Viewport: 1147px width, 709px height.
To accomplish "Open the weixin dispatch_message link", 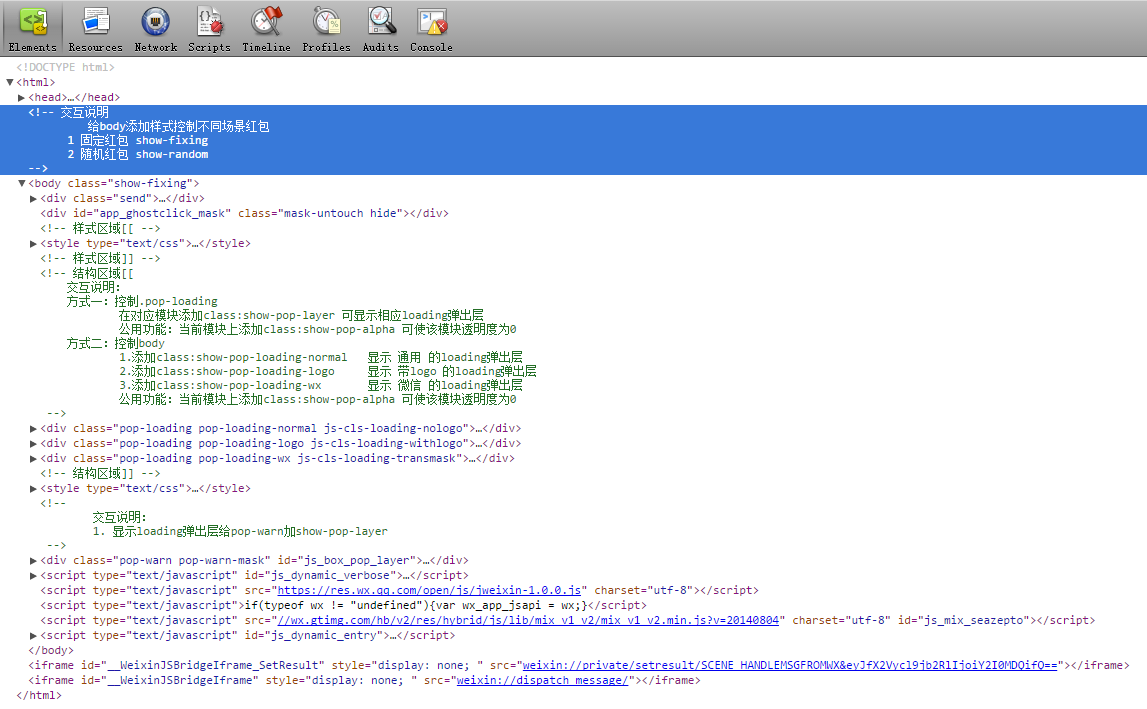I will 542,680.
